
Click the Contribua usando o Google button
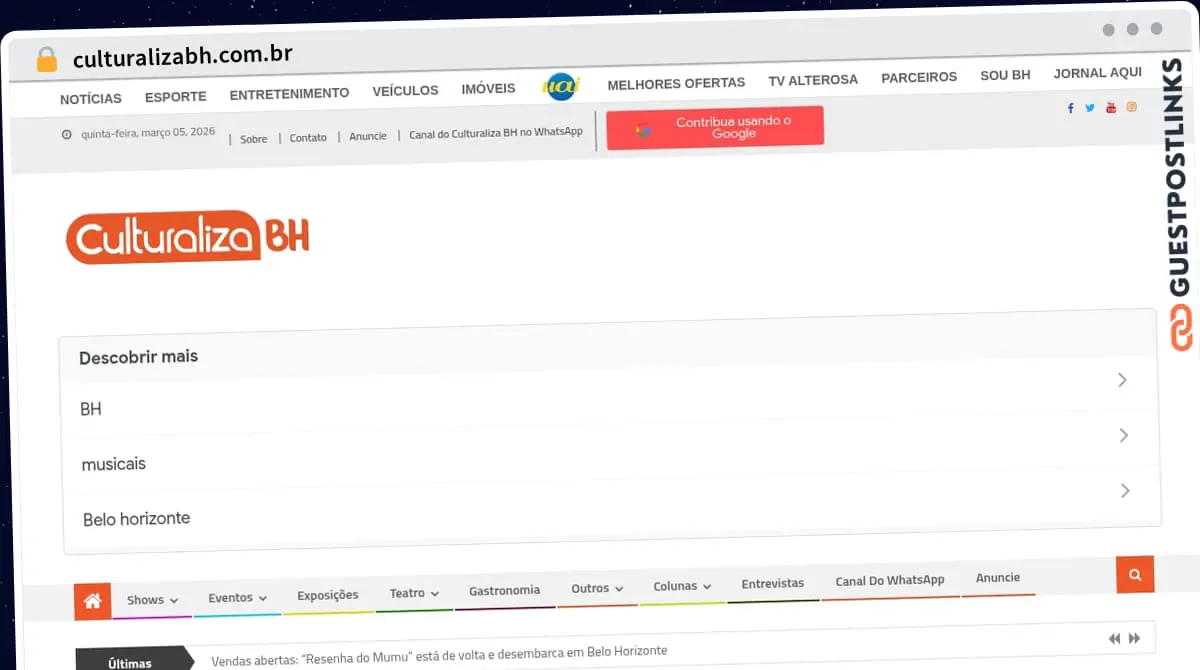[715, 128]
